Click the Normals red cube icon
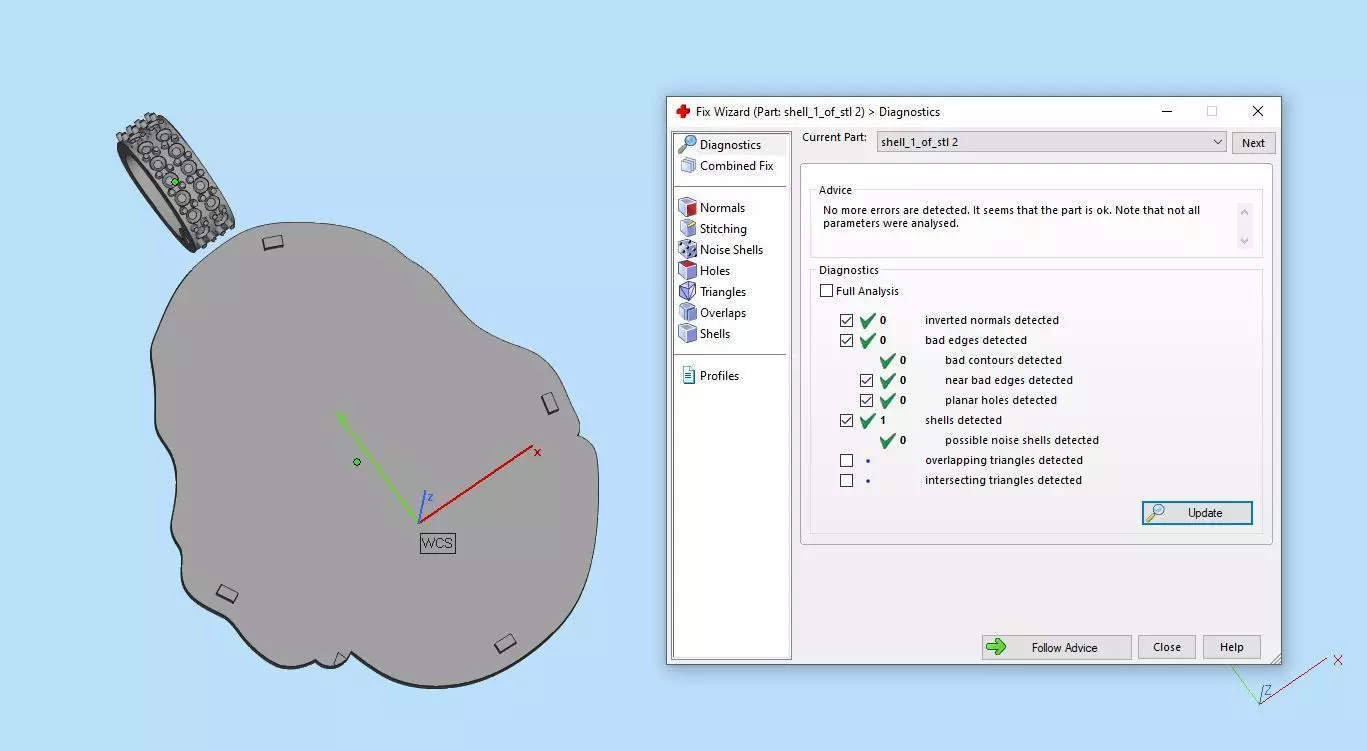 (687, 208)
